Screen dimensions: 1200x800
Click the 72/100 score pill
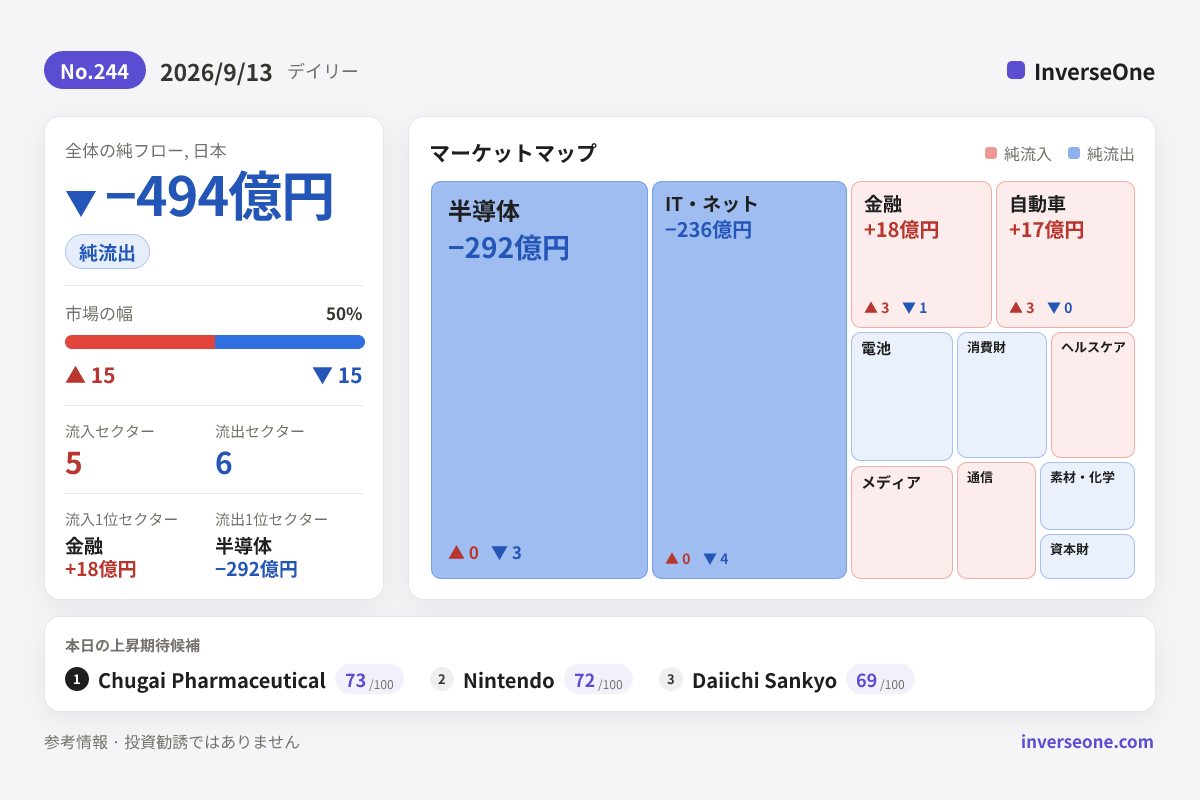[x=598, y=680]
